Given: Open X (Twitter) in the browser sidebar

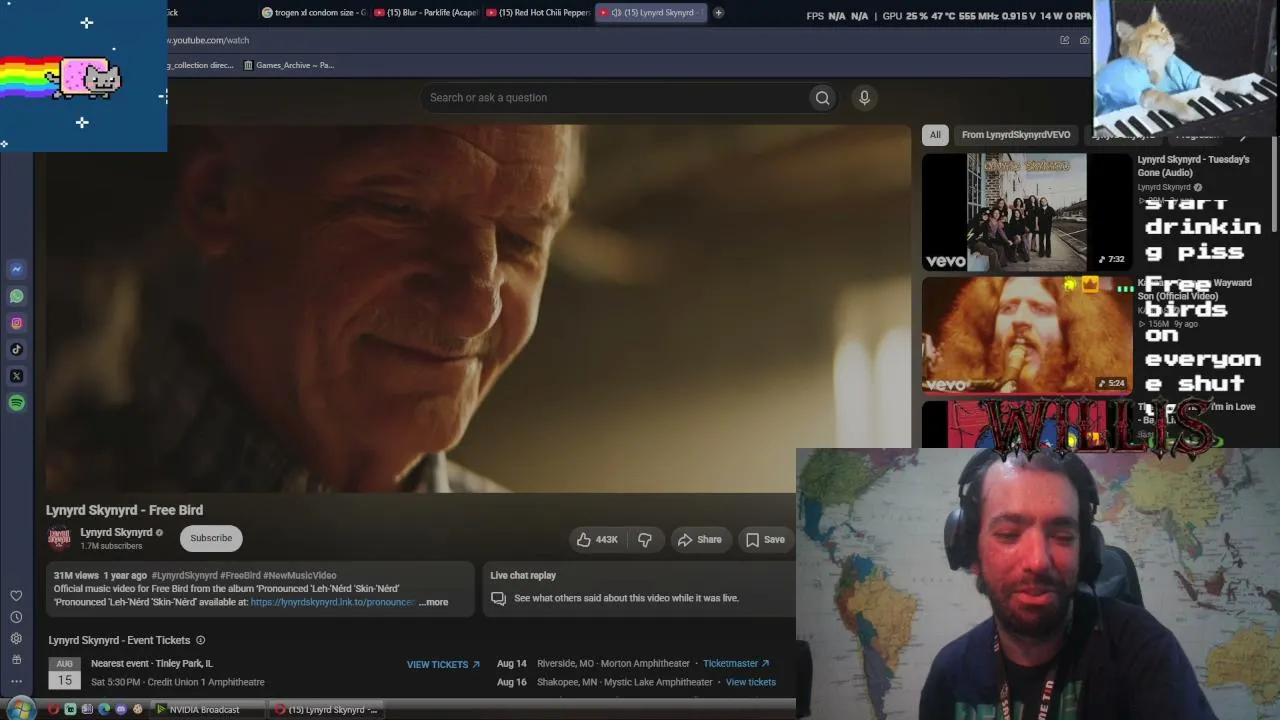Looking at the screenshot, I should [x=16, y=376].
